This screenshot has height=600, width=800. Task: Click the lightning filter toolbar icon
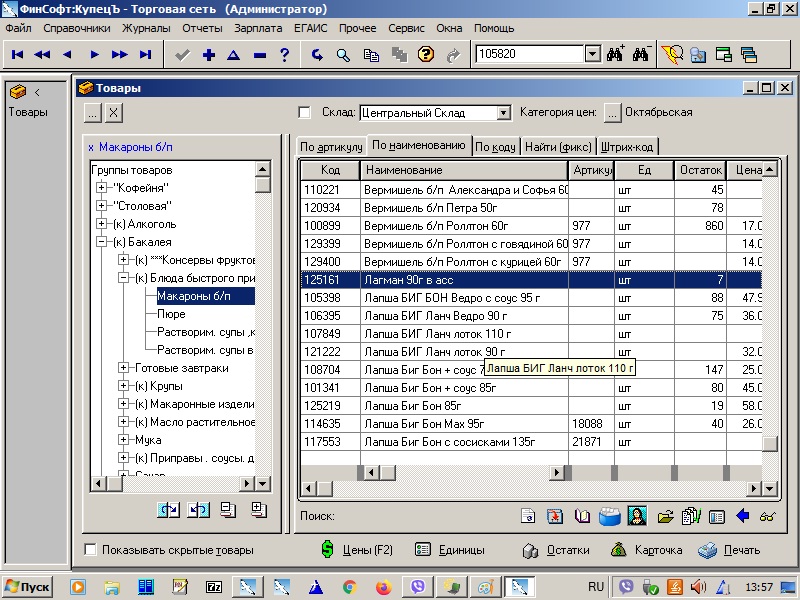[671, 54]
